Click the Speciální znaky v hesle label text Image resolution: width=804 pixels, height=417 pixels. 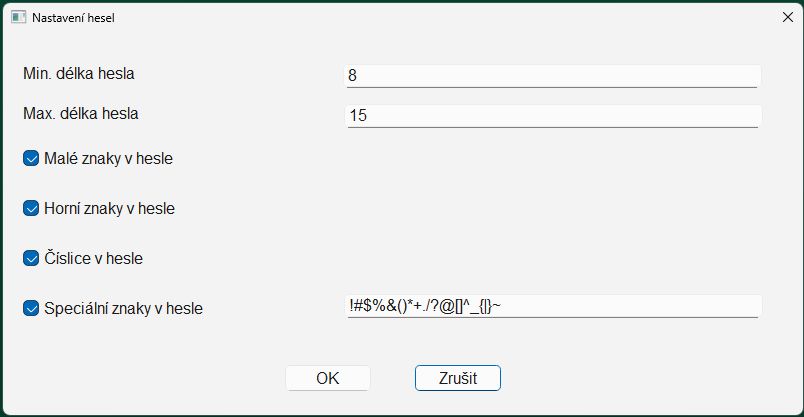(124, 308)
